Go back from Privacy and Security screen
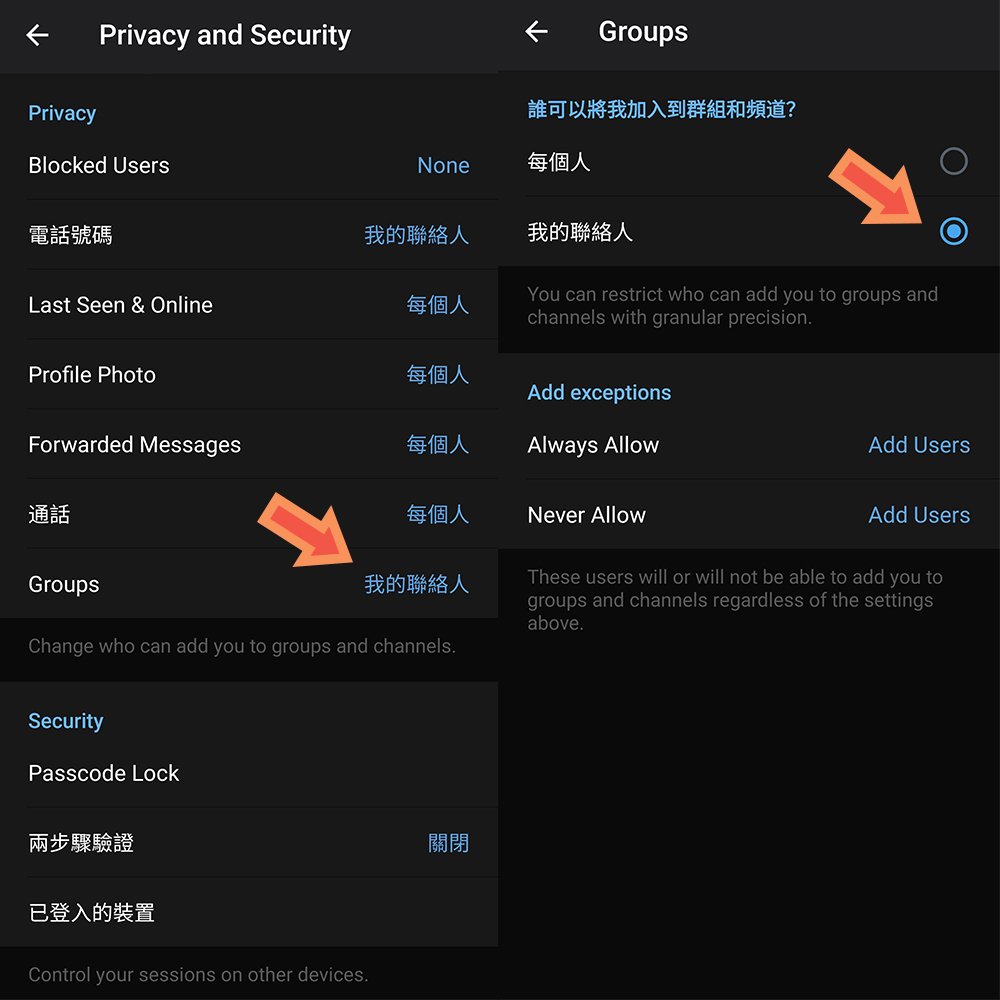This screenshot has width=1000, height=1000. (38, 36)
